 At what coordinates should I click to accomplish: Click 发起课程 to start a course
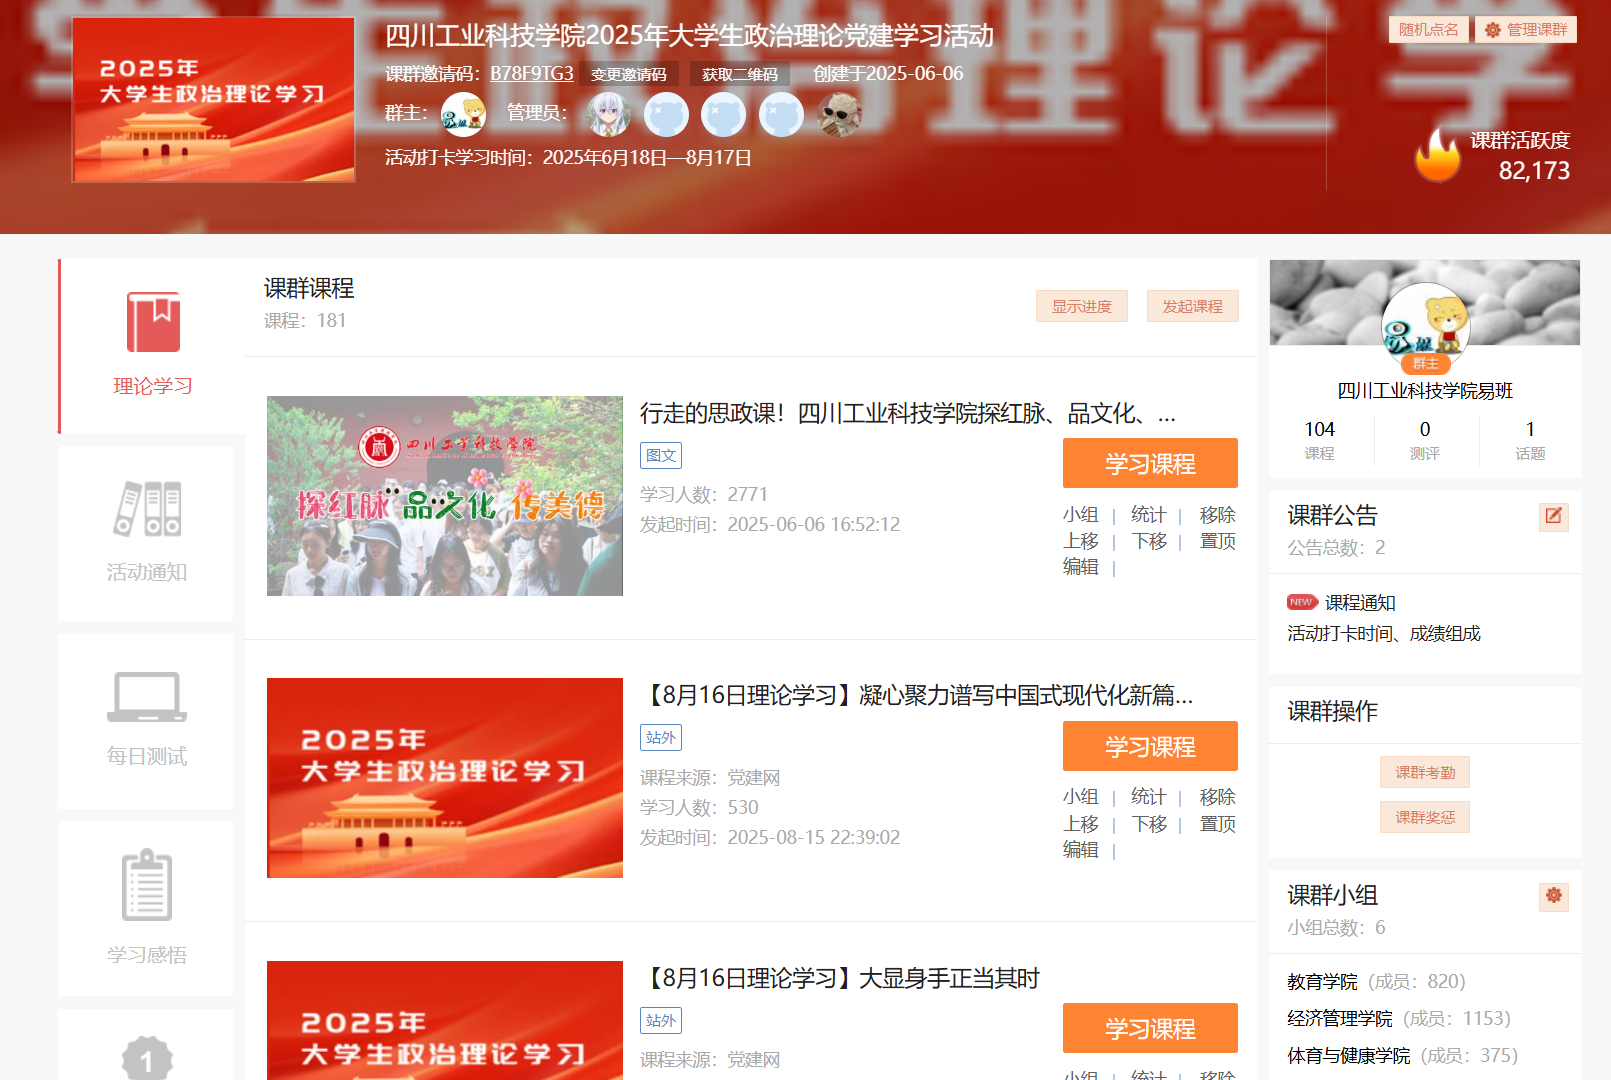(x=1192, y=306)
